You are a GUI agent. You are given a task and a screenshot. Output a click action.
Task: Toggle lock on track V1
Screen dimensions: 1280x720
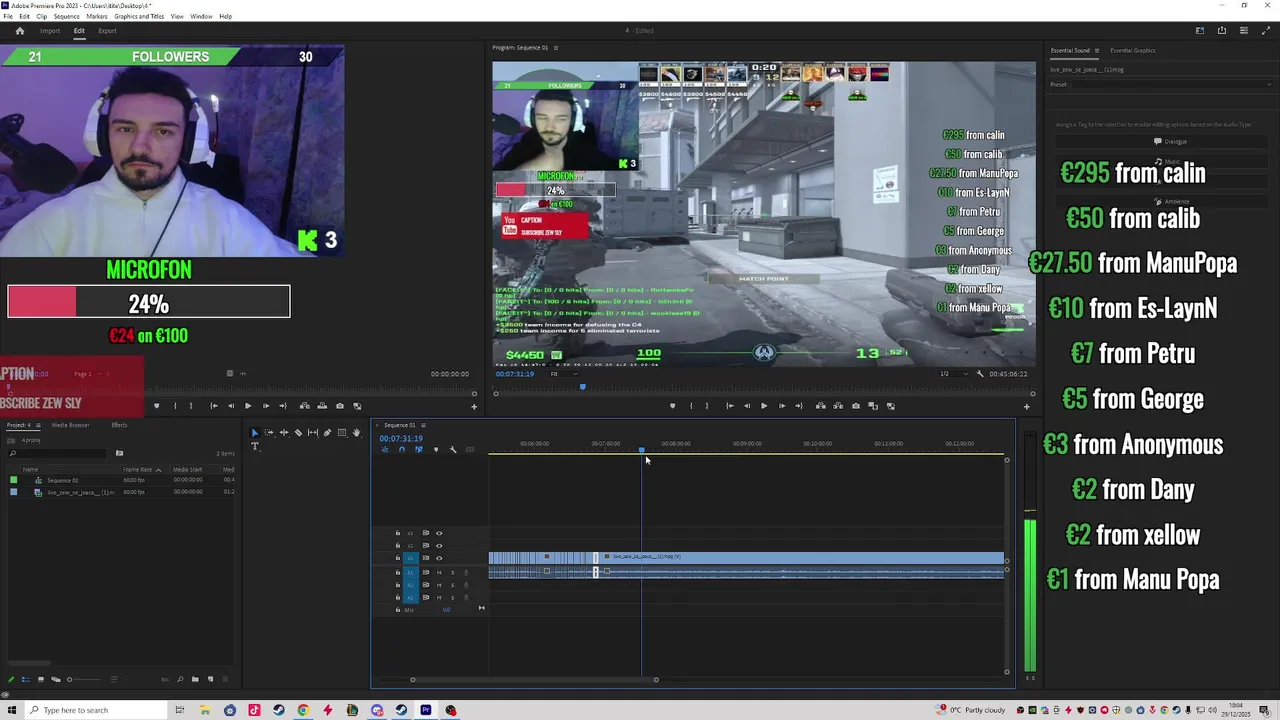point(397,558)
